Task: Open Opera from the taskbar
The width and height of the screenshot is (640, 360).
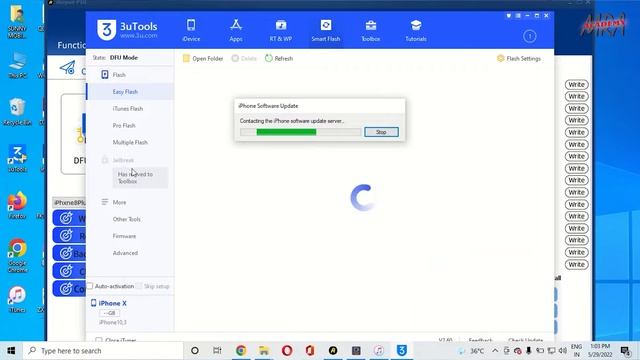Action: point(287,351)
